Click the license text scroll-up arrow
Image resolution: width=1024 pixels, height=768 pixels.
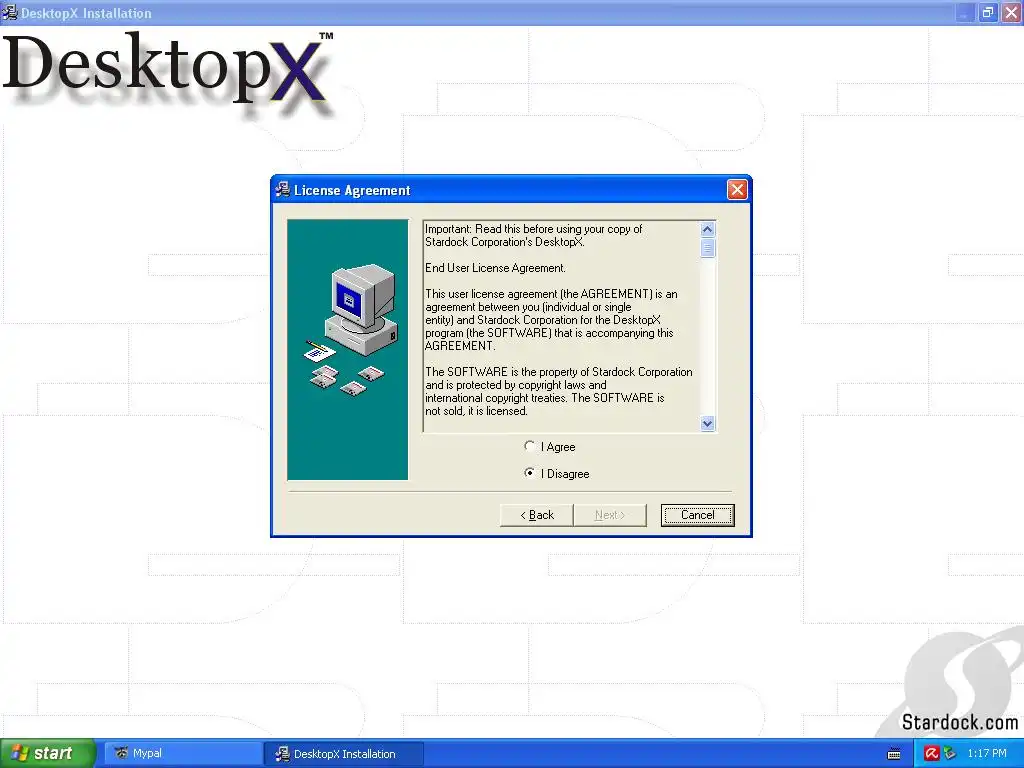pos(707,230)
